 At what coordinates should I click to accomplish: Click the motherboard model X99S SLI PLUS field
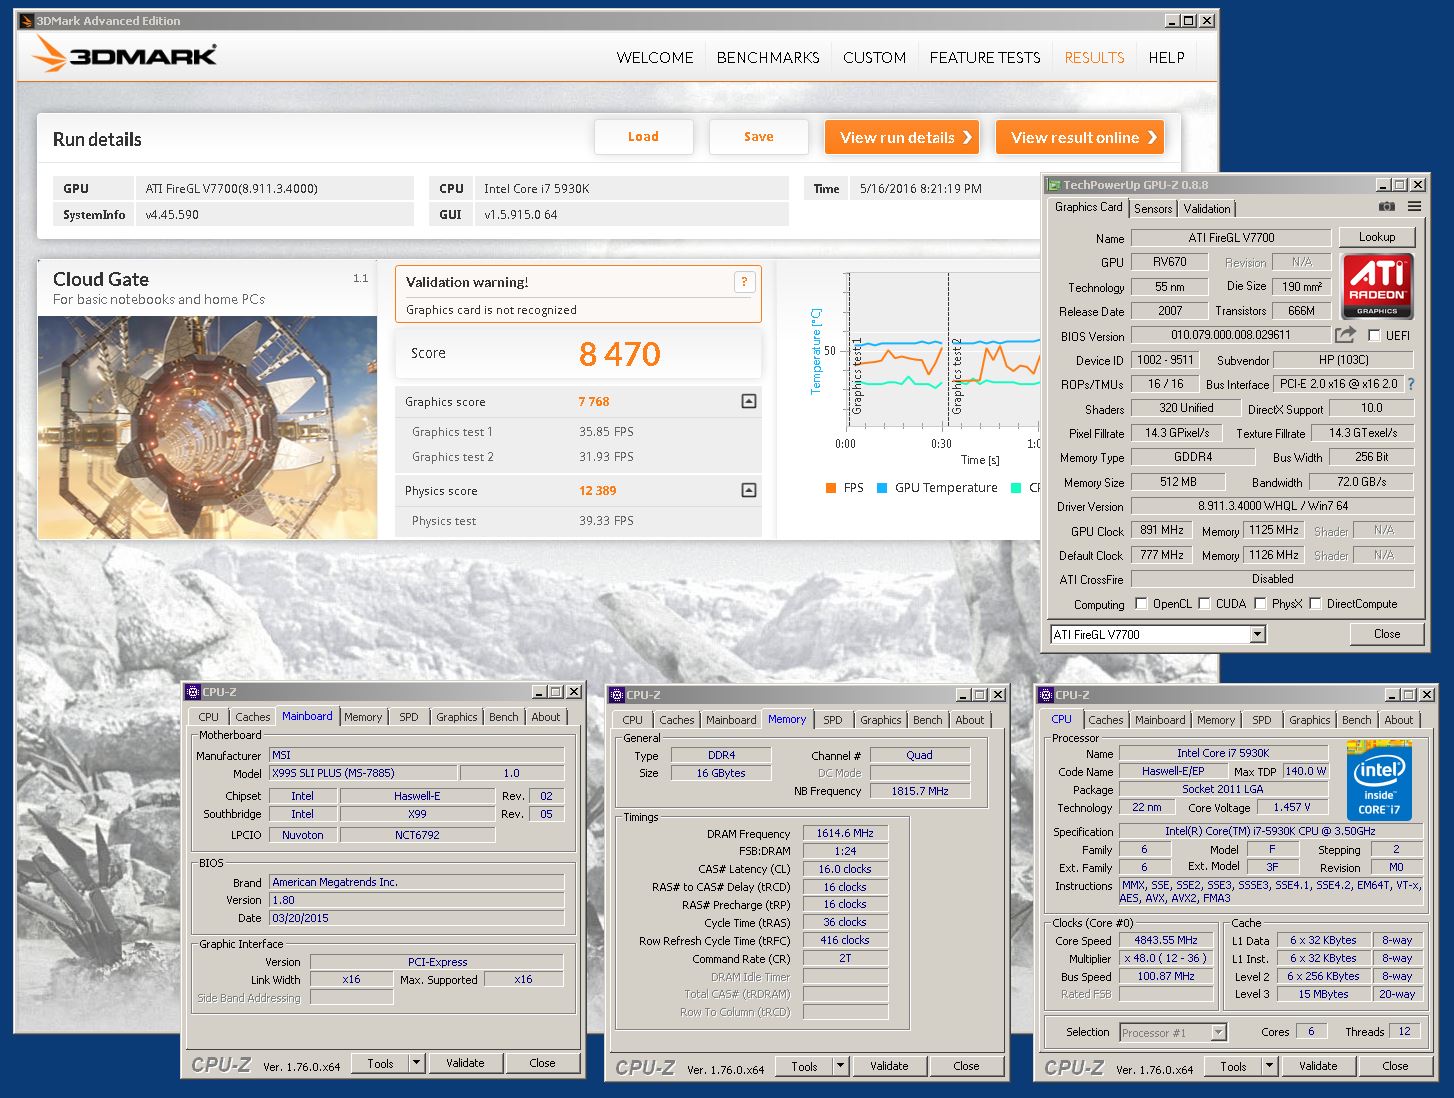pyautogui.click(x=363, y=773)
